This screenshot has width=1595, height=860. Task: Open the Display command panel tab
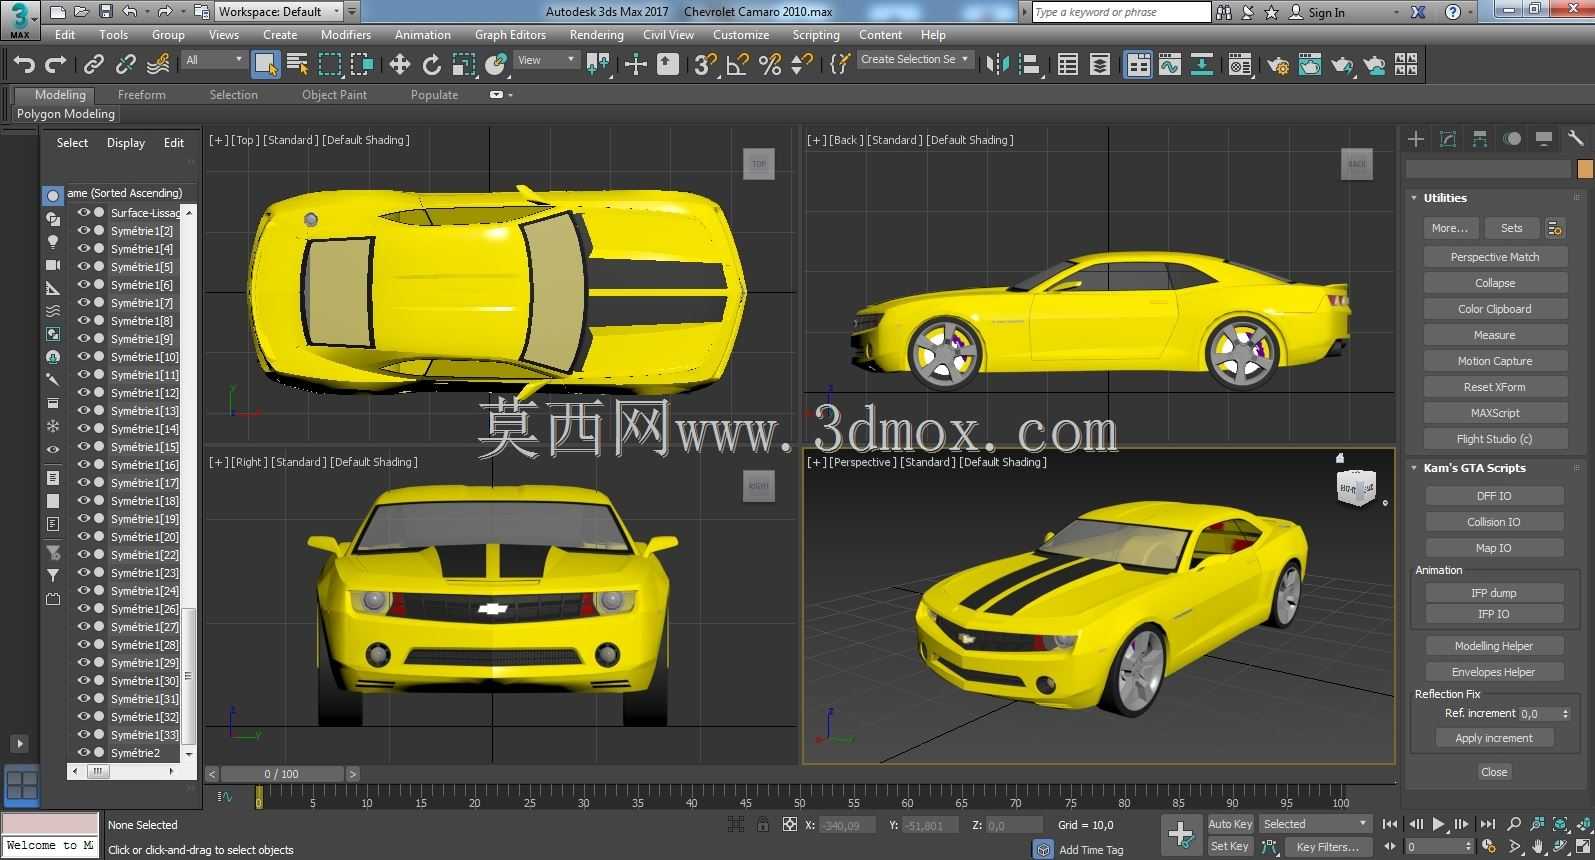click(1544, 139)
